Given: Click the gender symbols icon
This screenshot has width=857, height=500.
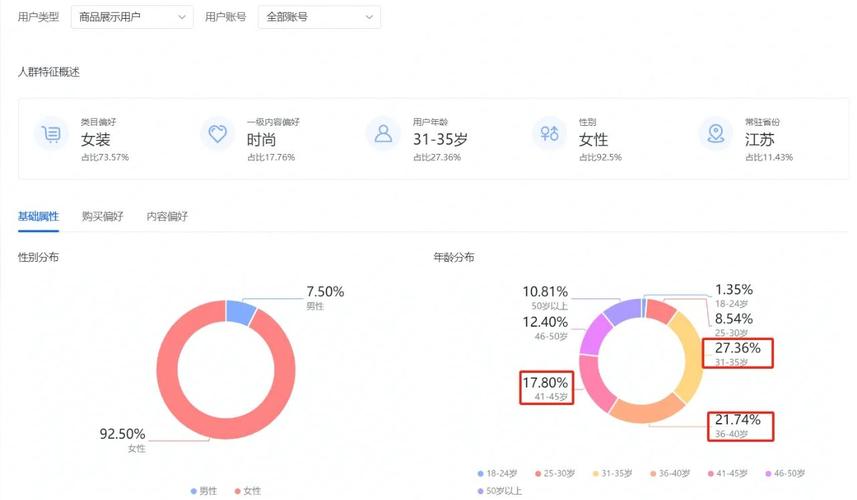Looking at the screenshot, I should 549,134.
